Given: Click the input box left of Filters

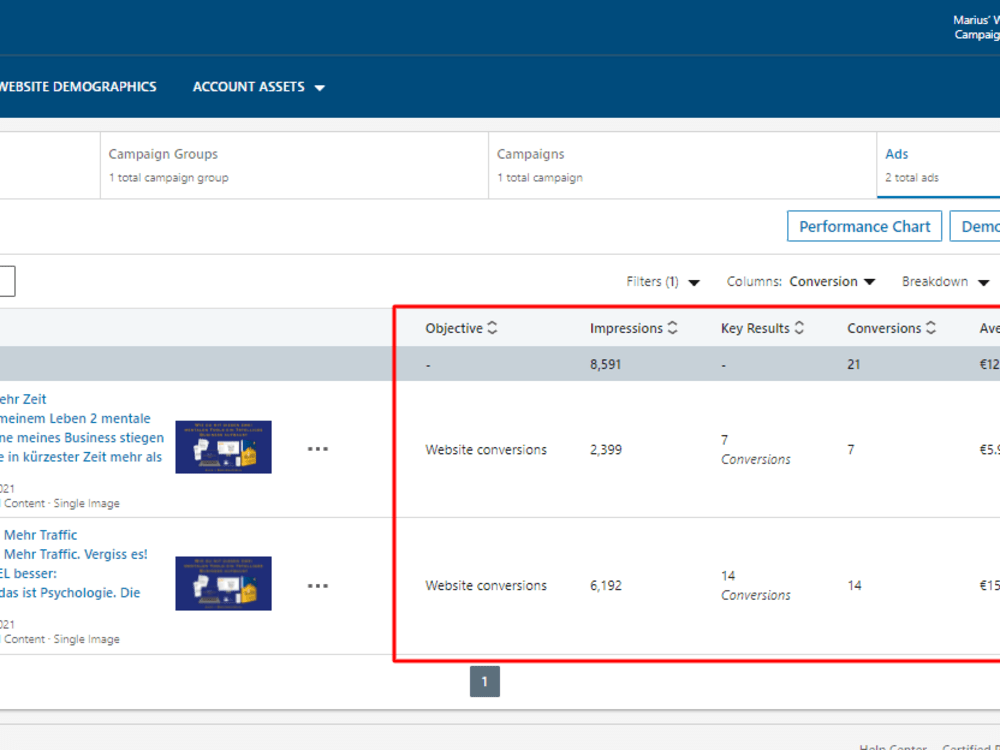Looking at the screenshot, I should pyautogui.click(x=6, y=281).
